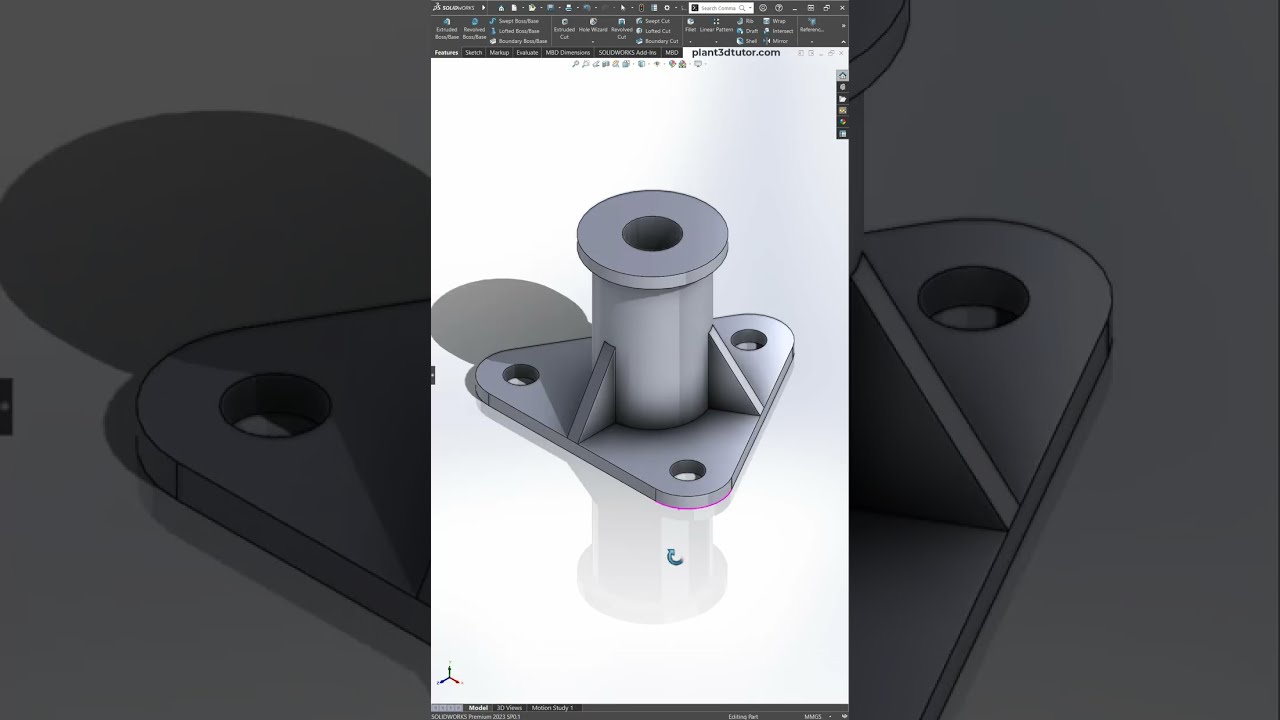Pick the Swept Cut command
1280x720 pixels.
[x=653, y=21]
